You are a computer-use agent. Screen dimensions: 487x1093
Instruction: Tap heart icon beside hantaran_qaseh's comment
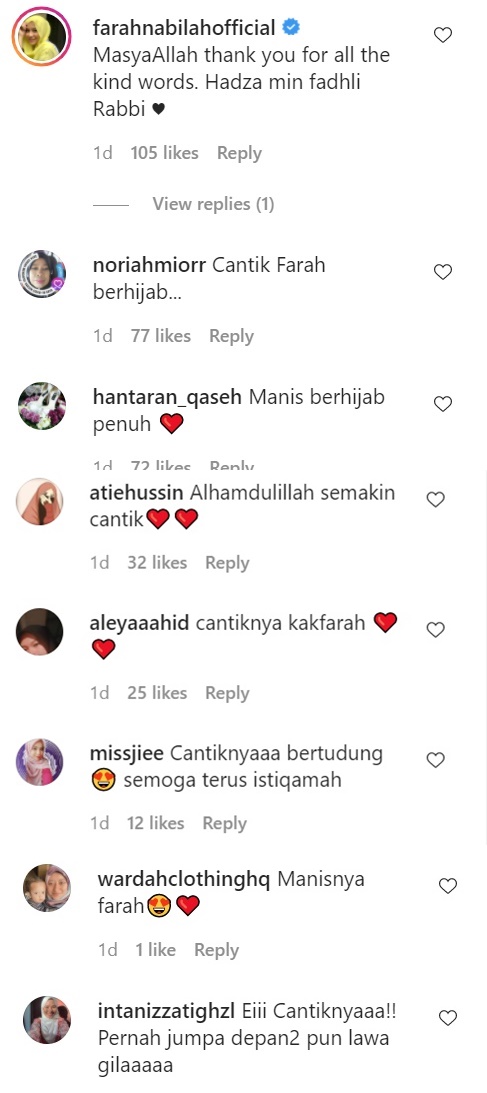tap(443, 404)
